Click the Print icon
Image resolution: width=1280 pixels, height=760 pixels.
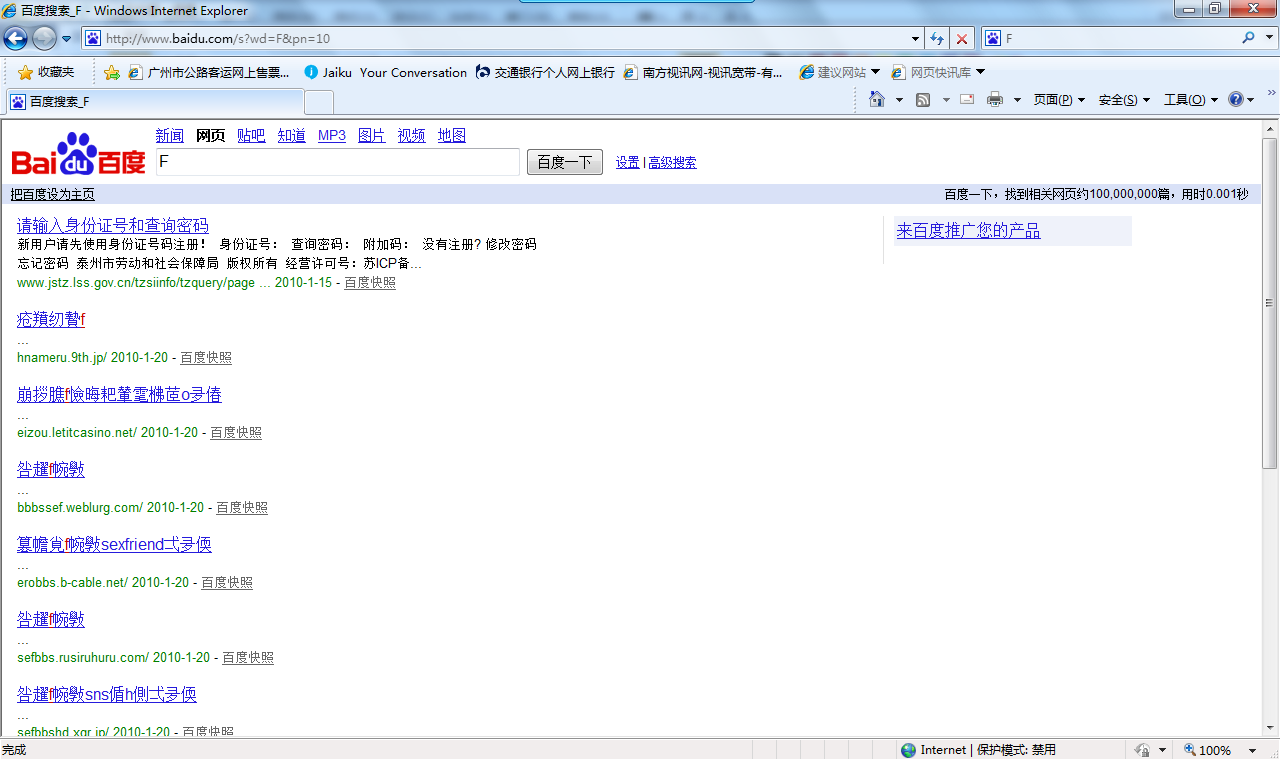[x=995, y=100]
